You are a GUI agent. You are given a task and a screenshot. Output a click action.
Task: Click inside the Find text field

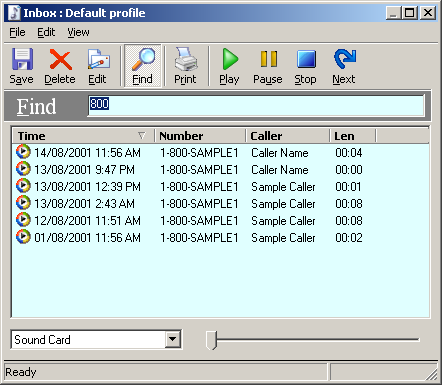(256, 106)
